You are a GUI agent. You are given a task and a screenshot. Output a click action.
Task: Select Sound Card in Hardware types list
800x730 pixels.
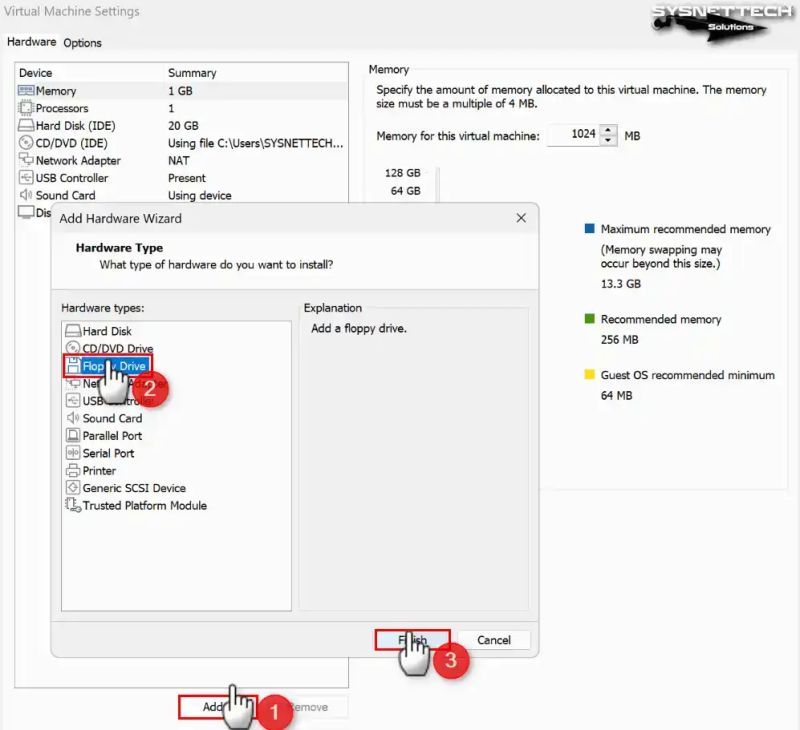coord(112,418)
